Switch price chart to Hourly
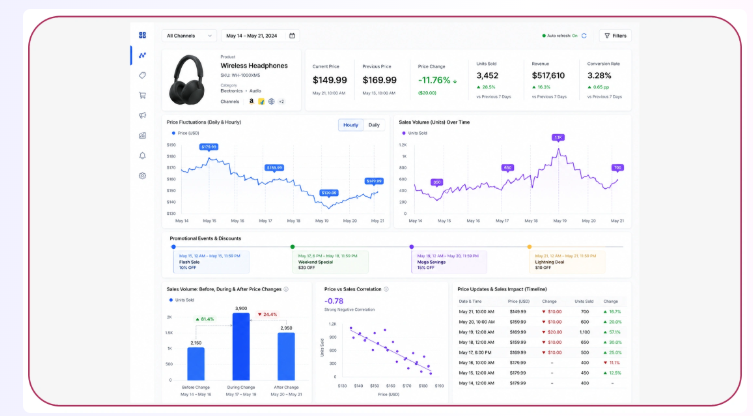The image size is (753, 416). (x=351, y=125)
